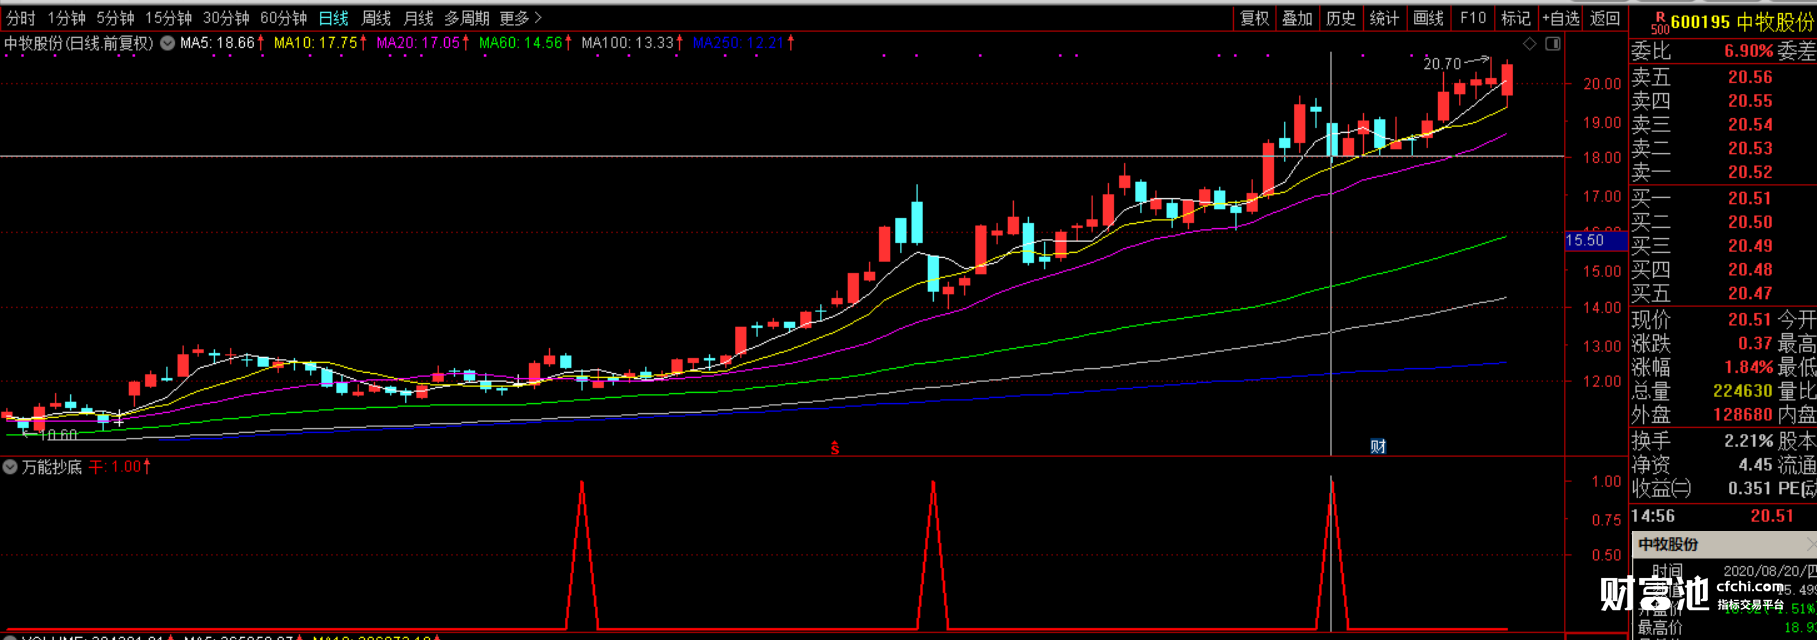This screenshot has width=1817, height=640.
Task: Open the 多周期 multi-period view
Action: click(x=467, y=18)
